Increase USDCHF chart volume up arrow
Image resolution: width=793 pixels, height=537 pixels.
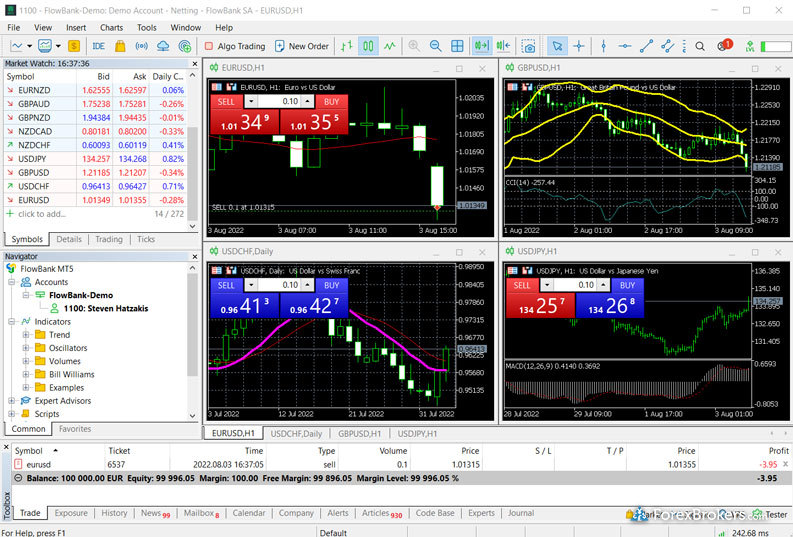pyautogui.click(x=307, y=285)
